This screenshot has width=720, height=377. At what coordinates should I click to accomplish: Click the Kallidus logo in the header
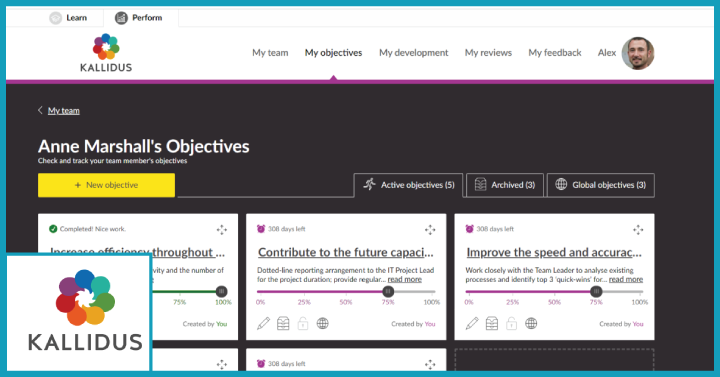click(106, 53)
